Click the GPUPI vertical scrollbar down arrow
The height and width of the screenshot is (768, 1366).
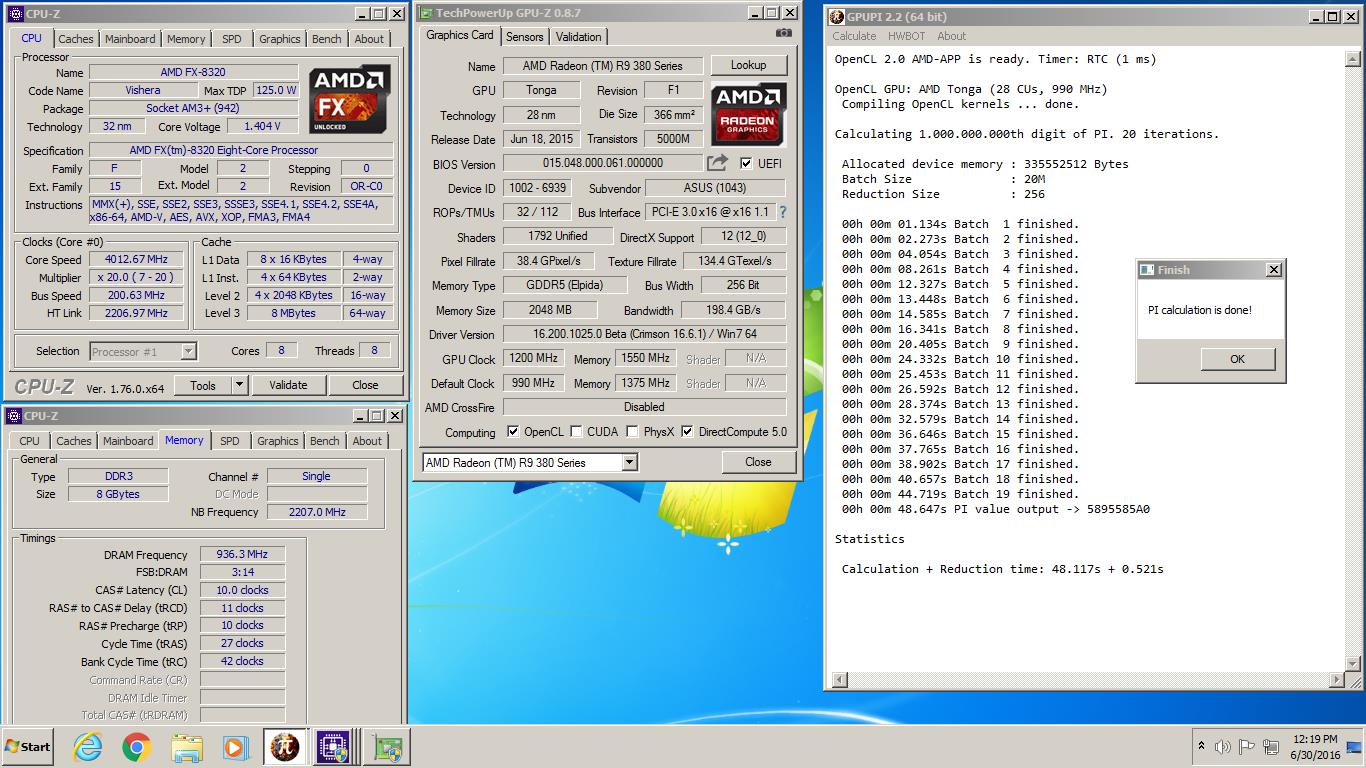click(1354, 664)
